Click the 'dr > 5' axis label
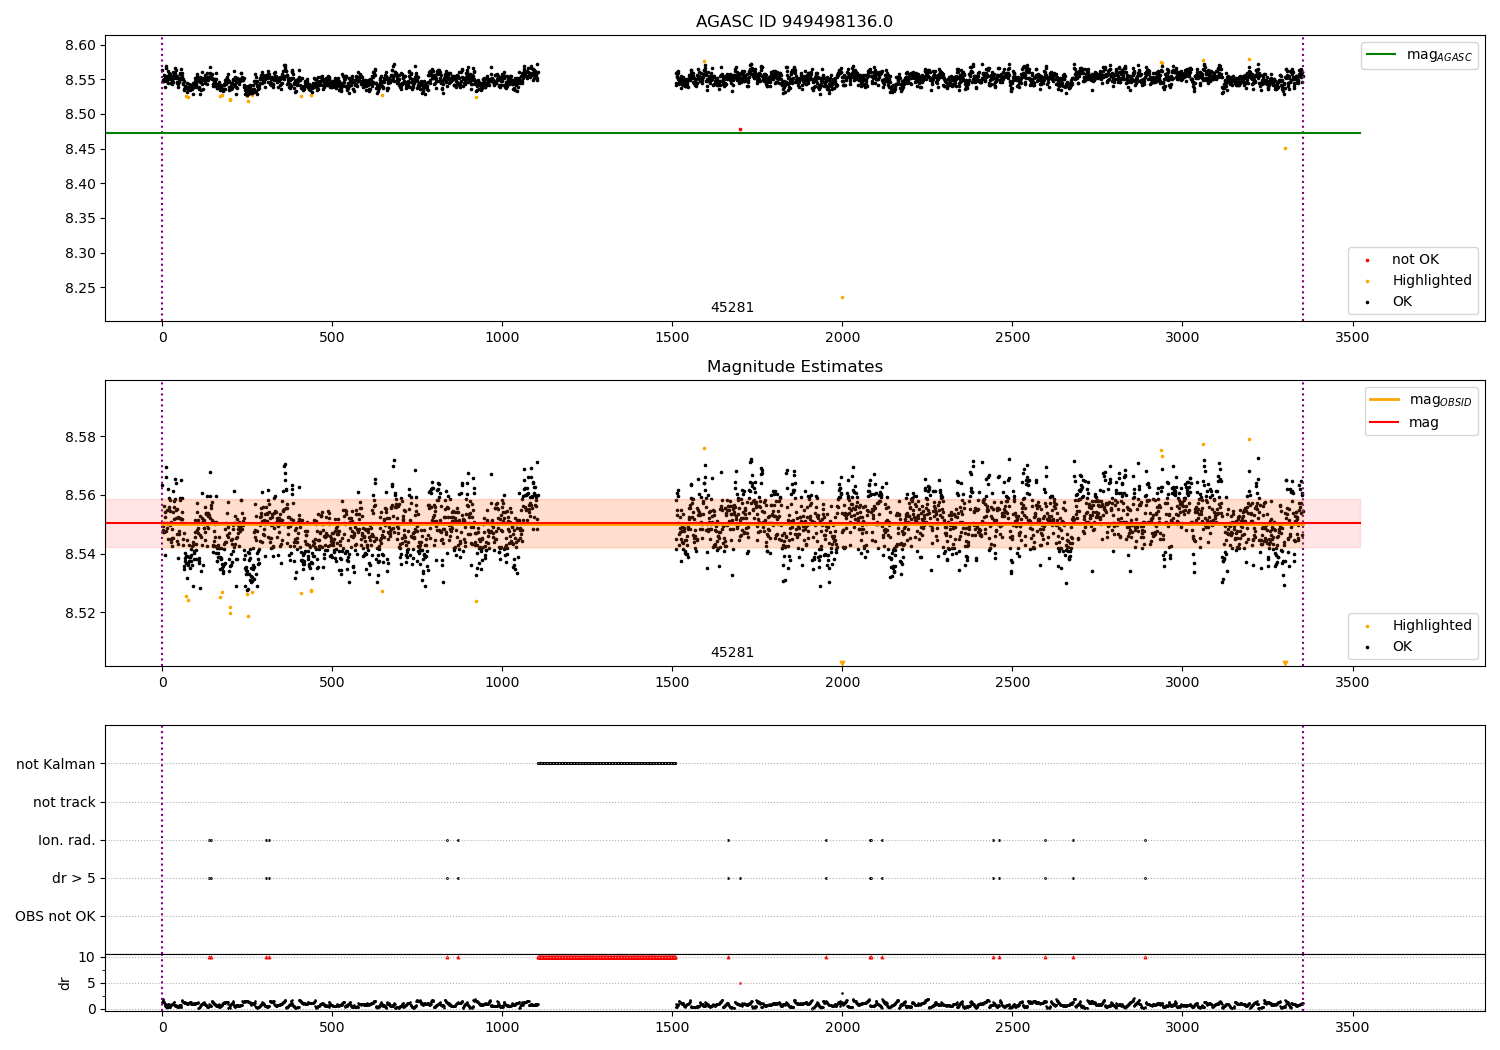This screenshot has height=1050, width=1500. 74,879
